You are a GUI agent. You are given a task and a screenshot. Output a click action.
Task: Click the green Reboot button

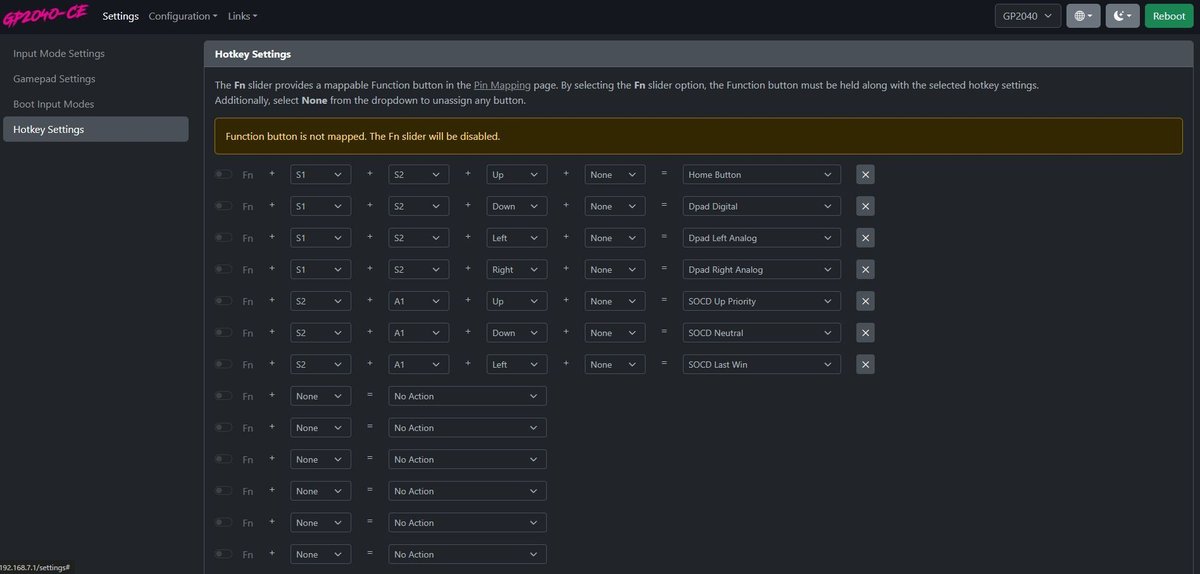(1168, 16)
